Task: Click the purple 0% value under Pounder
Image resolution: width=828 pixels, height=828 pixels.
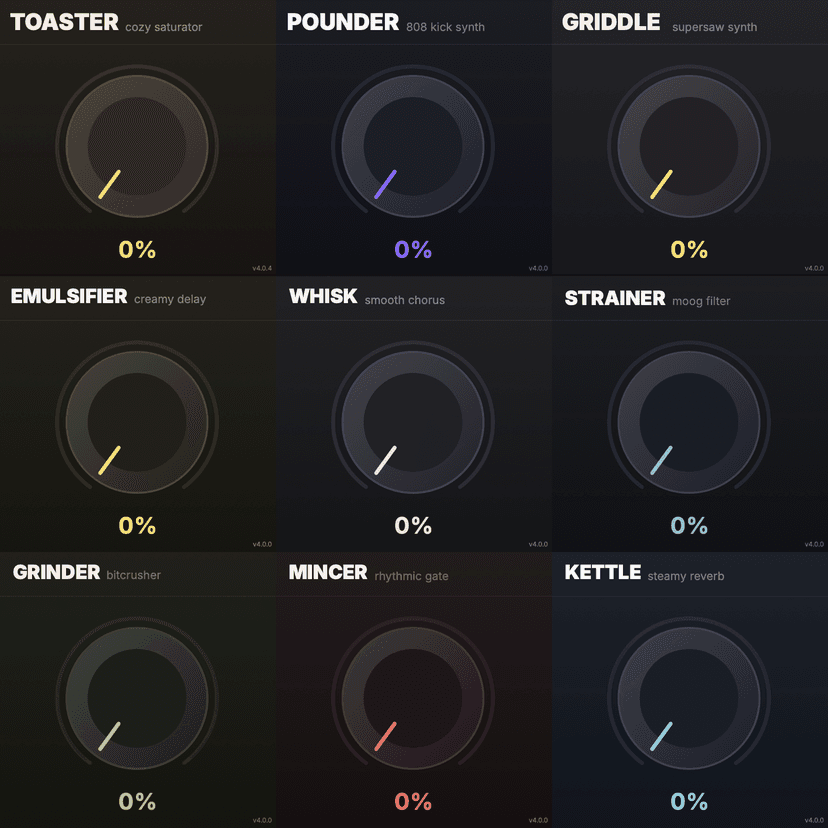Action: click(x=413, y=250)
